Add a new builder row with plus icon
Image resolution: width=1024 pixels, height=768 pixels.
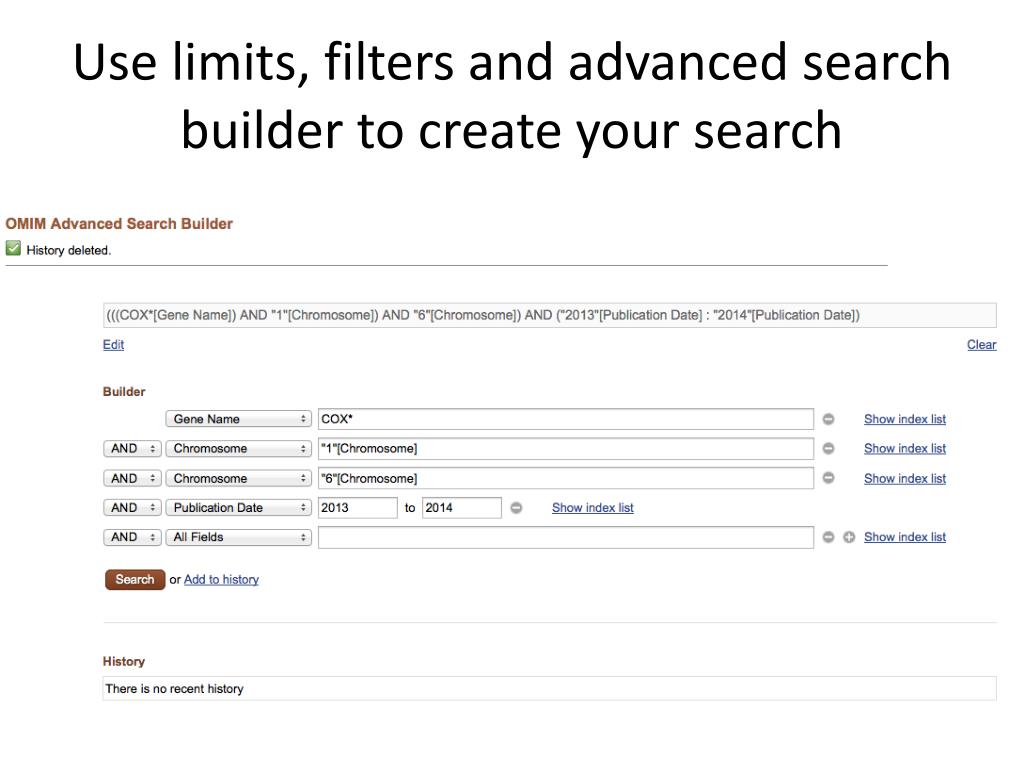coord(849,537)
